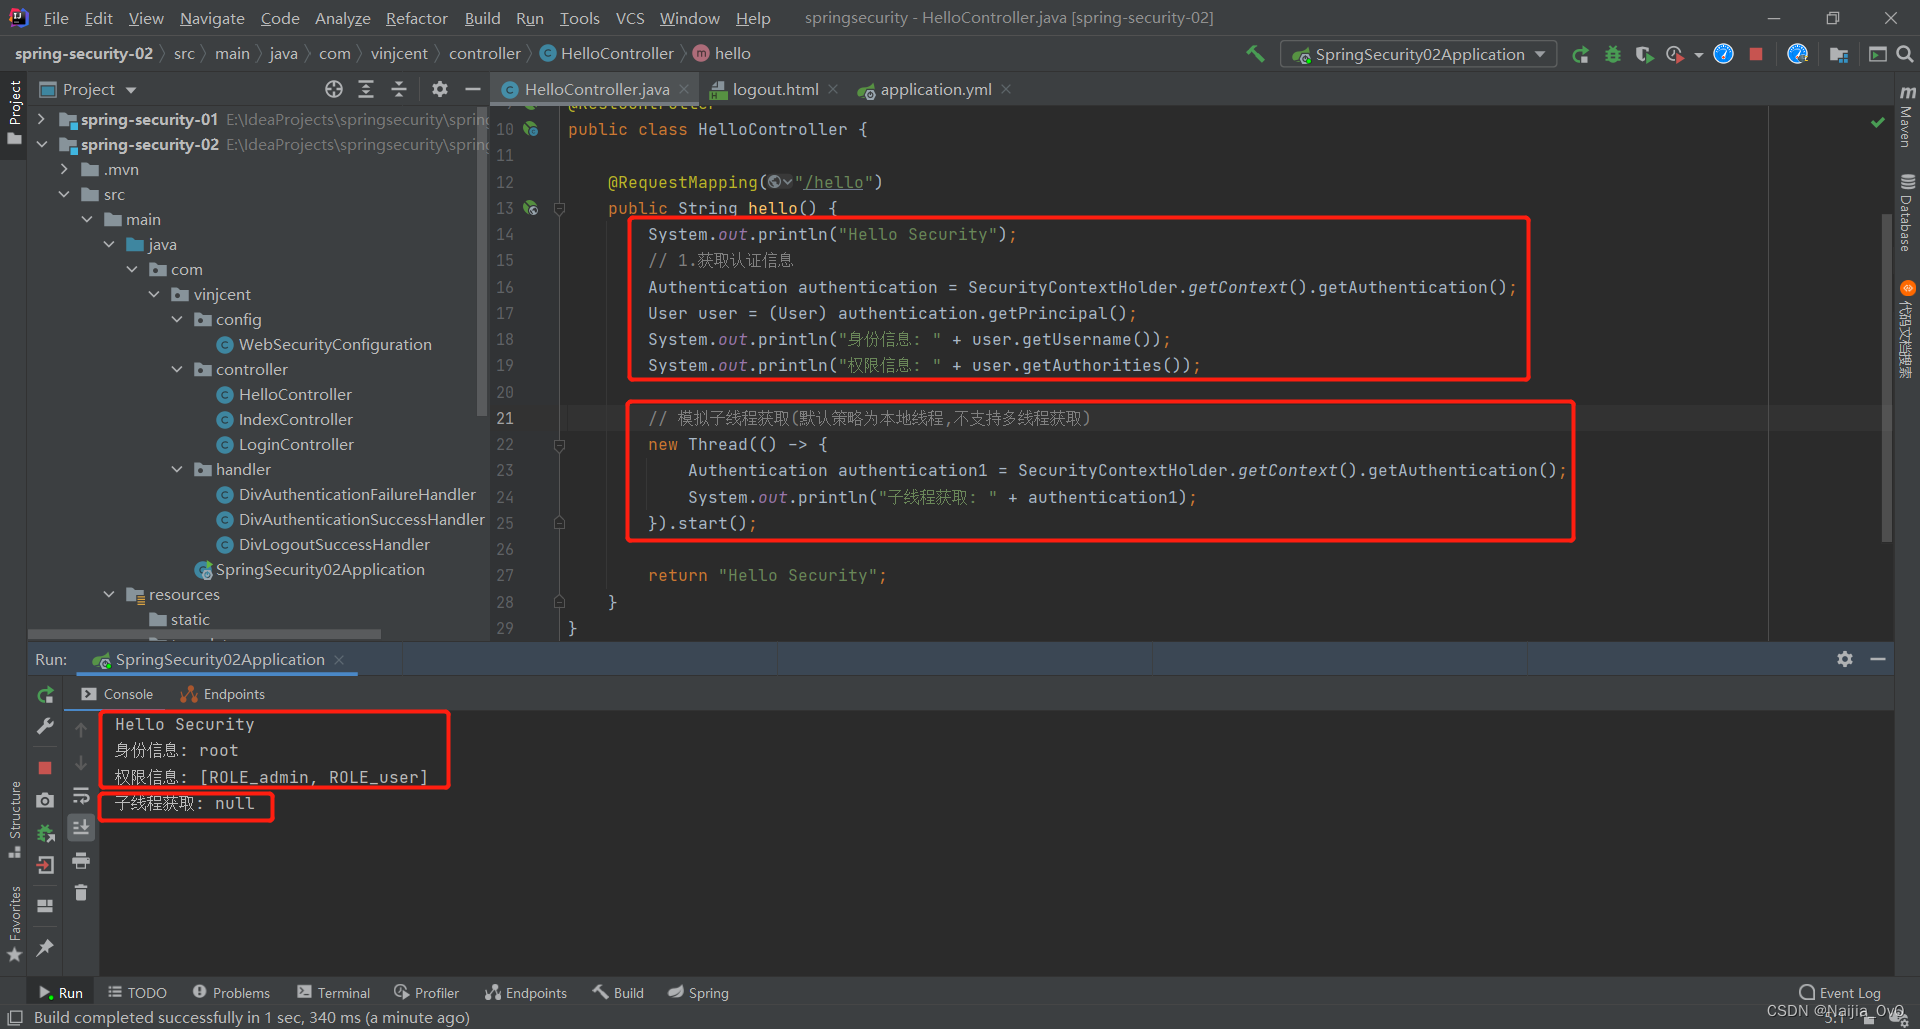Collapse the config package

pyautogui.click(x=177, y=319)
